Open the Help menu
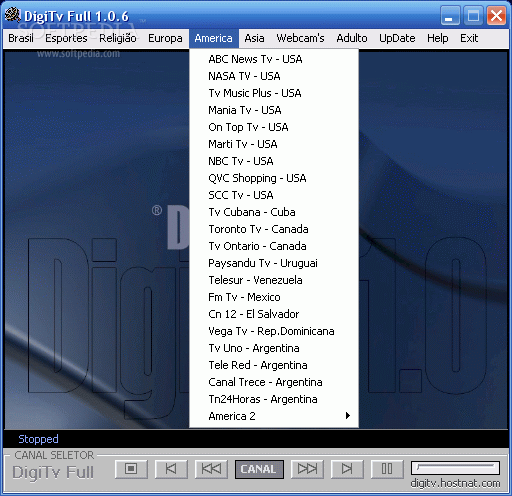Viewport: 512px width, 496px height. pos(438,38)
